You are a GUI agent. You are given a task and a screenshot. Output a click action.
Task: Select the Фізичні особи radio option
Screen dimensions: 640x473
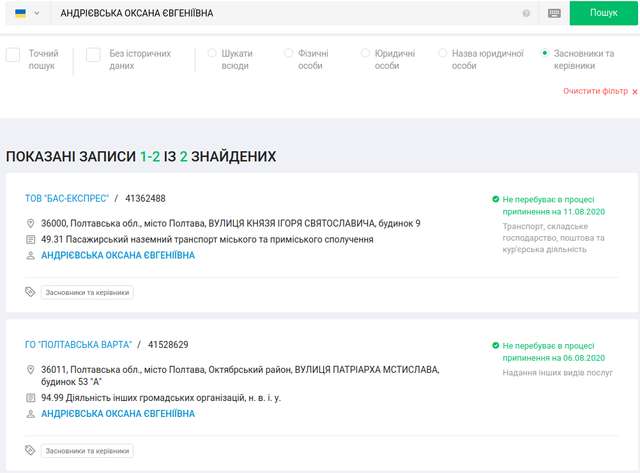click(x=289, y=53)
